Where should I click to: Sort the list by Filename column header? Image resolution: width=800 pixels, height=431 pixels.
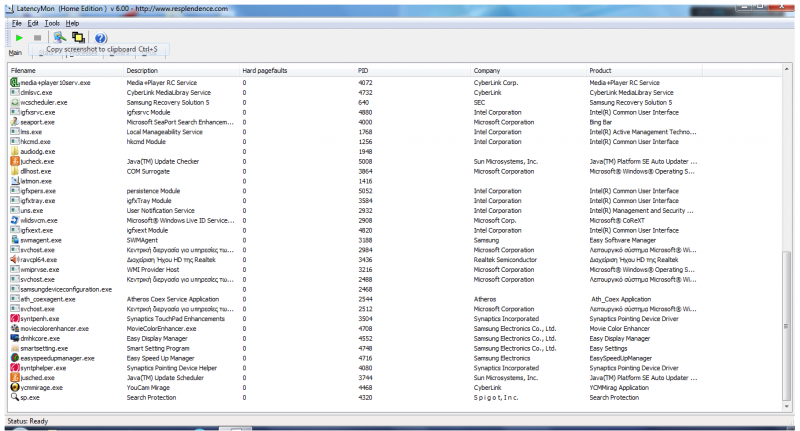point(23,71)
